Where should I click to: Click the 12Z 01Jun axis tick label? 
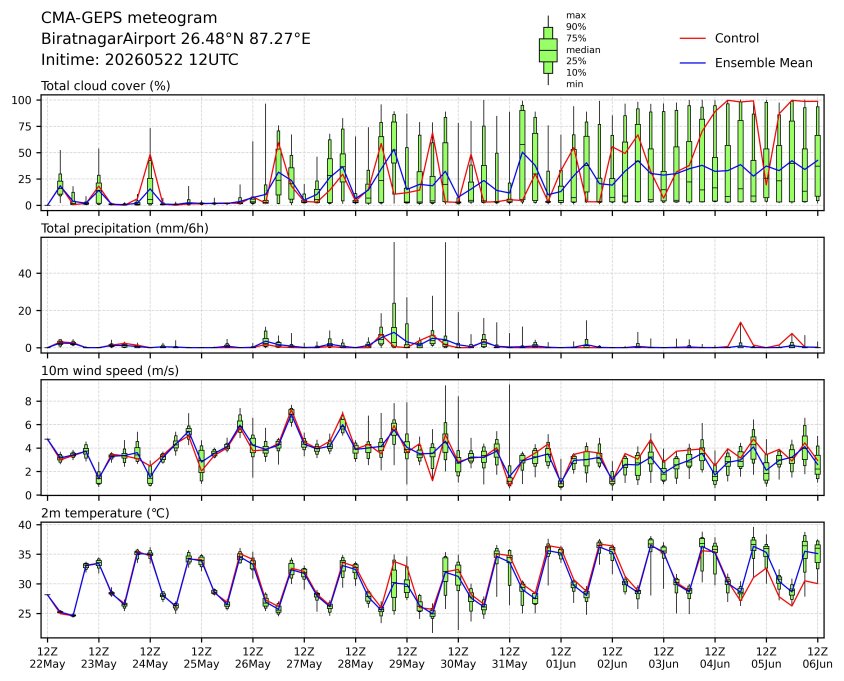(x=561, y=658)
